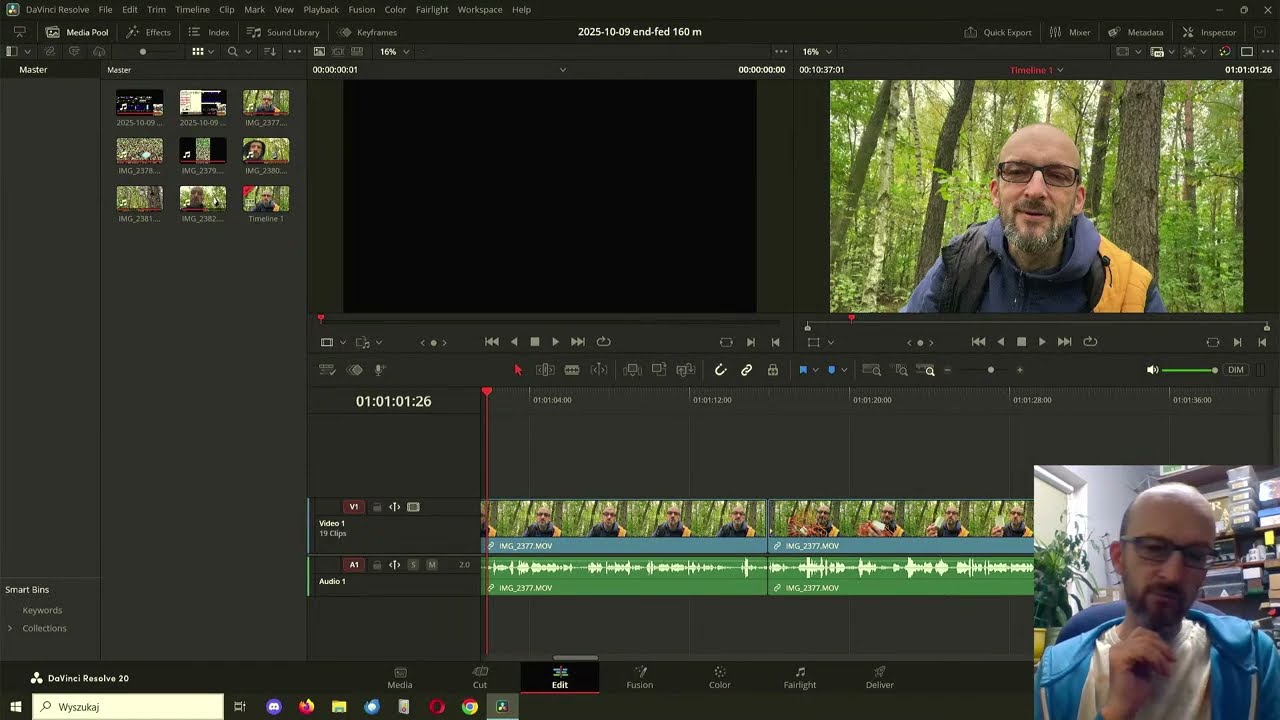This screenshot has width=1280, height=720.
Task: Adjust the green monitor volume slider
Action: click(x=1190, y=370)
